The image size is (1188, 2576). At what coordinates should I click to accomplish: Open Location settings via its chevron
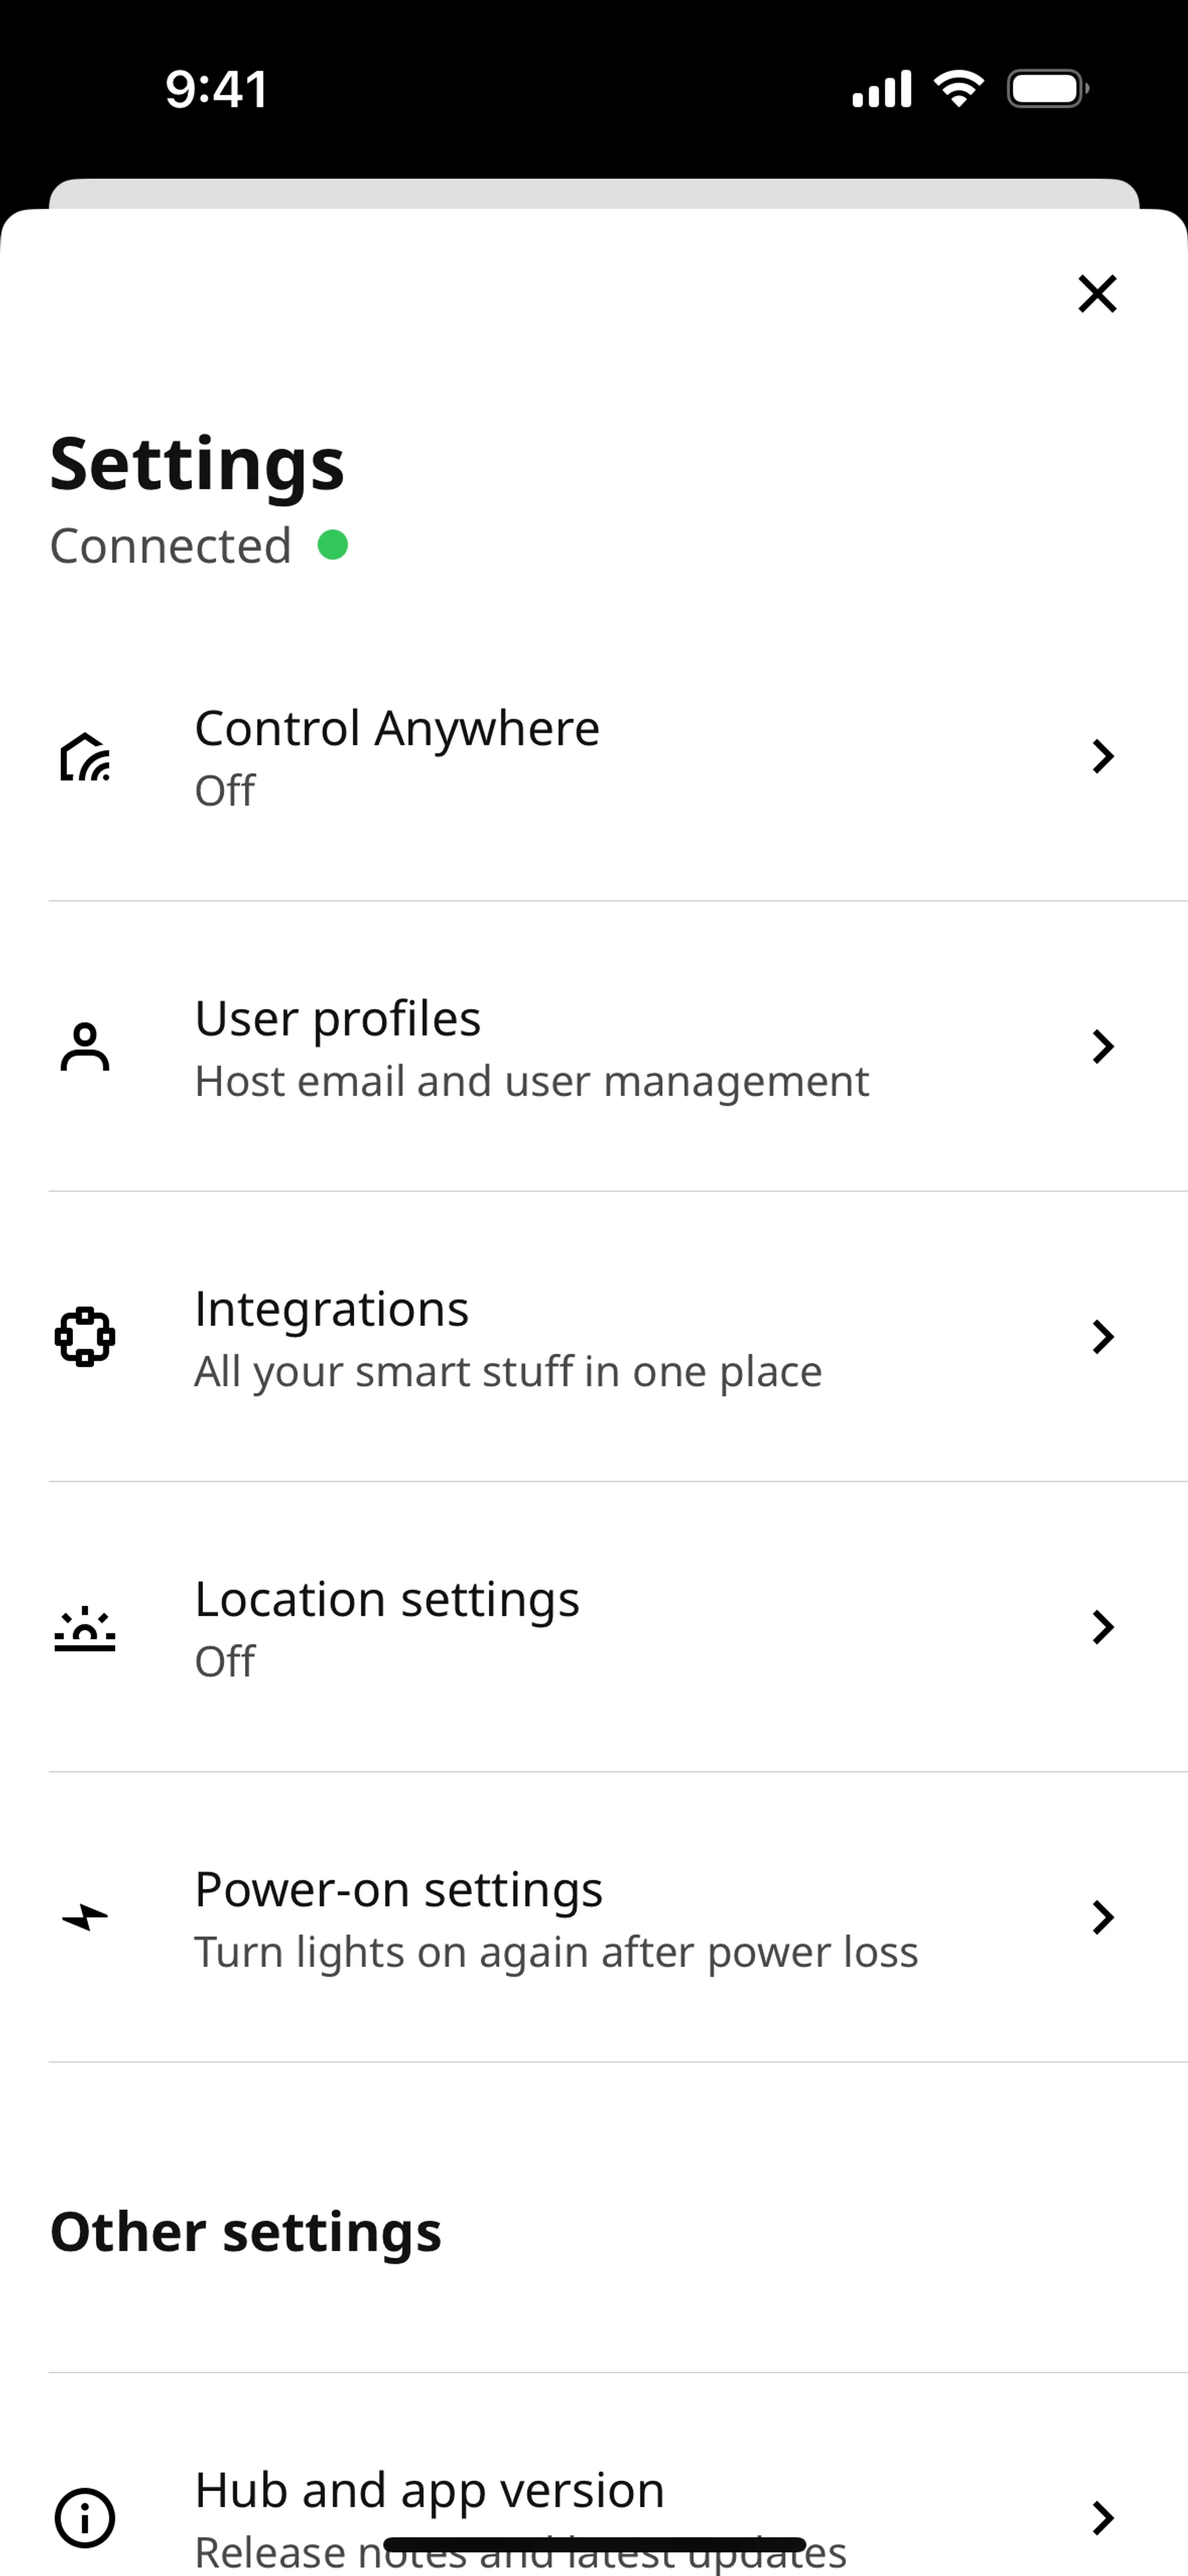1102,1627
